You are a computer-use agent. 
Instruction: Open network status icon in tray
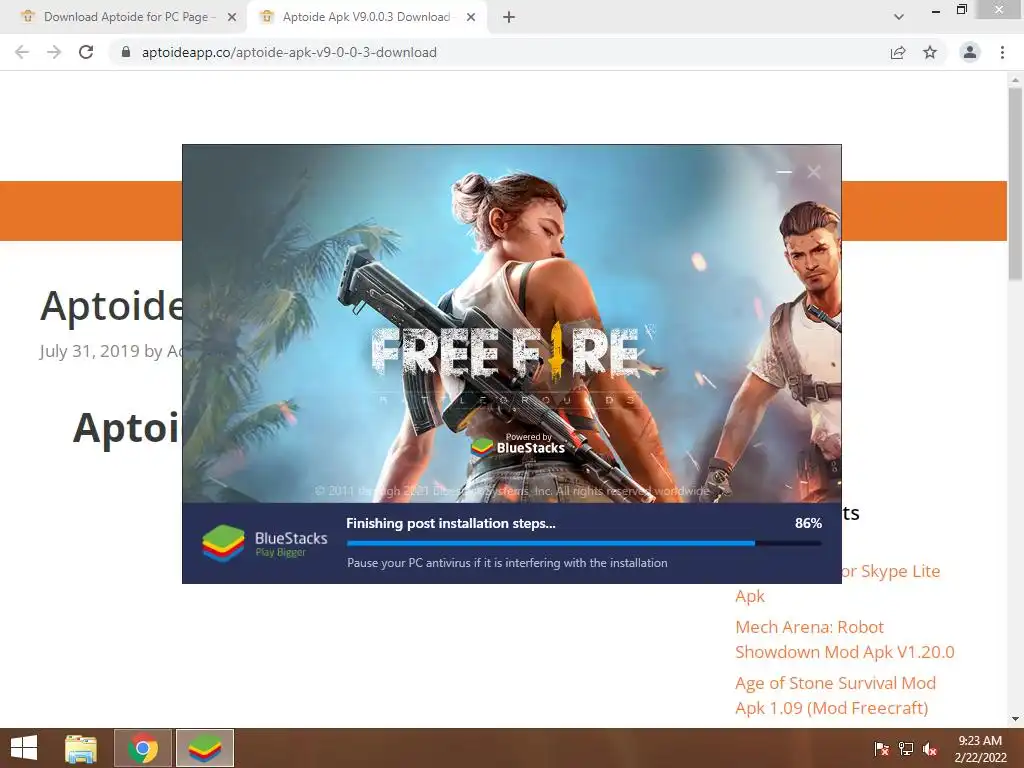click(x=906, y=749)
